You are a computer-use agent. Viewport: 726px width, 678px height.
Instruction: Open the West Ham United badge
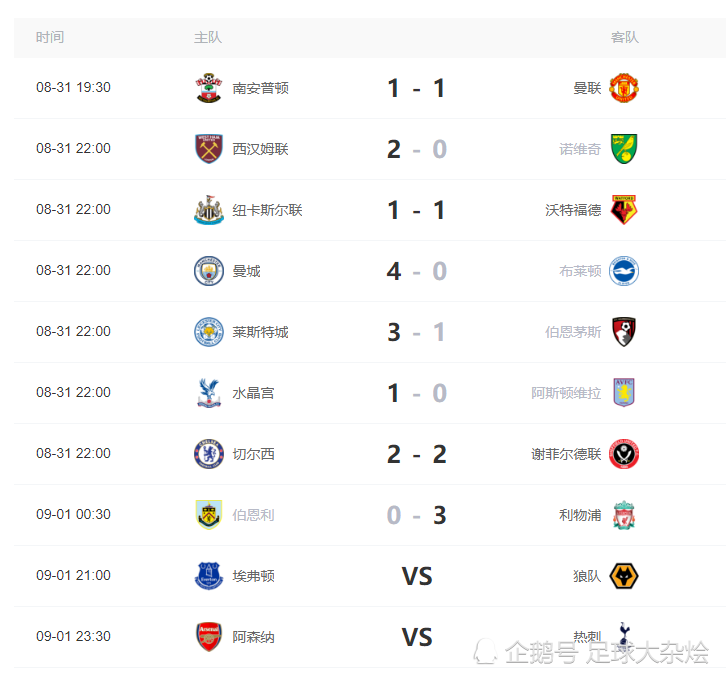click(x=209, y=149)
